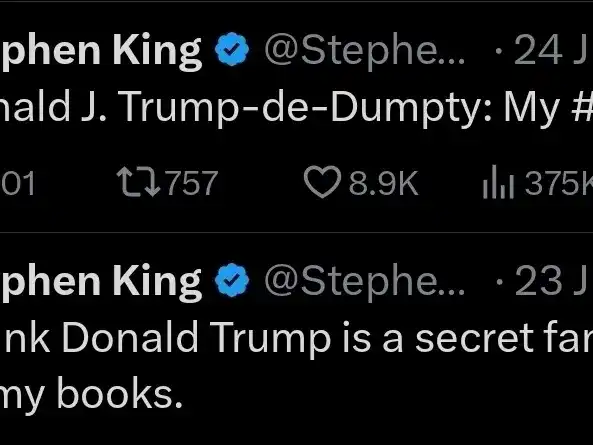Image resolution: width=593 pixels, height=445 pixels.
Task: Open view analytics bar chart icon
Action: [498, 182]
